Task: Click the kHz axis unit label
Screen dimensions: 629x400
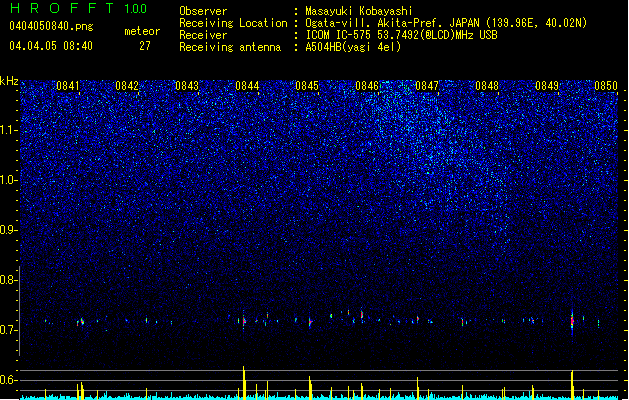Action: point(9,81)
